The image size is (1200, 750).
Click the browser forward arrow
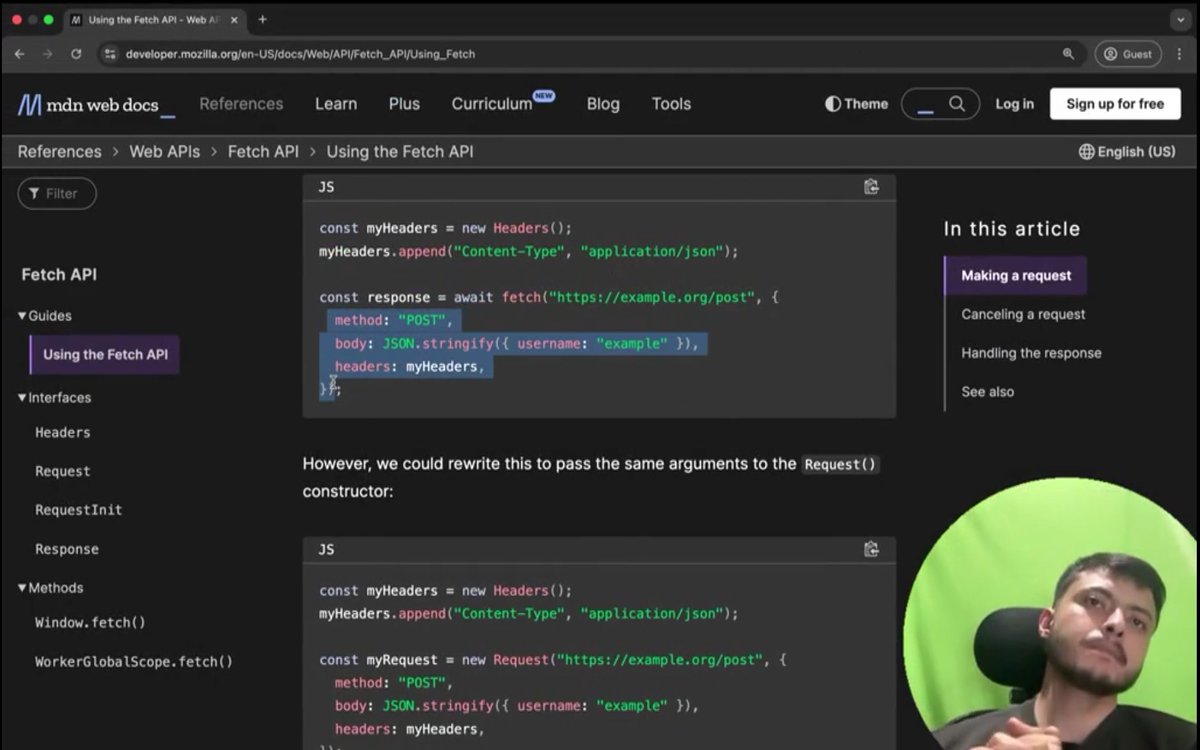click(x=47, y=54)
